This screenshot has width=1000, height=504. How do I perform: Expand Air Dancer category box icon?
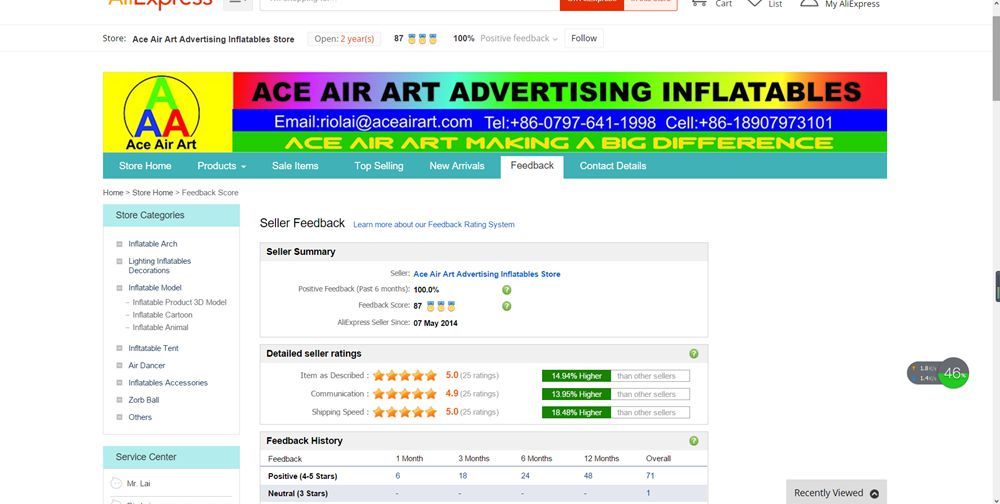pyautogui.click(x=119, y=366)
